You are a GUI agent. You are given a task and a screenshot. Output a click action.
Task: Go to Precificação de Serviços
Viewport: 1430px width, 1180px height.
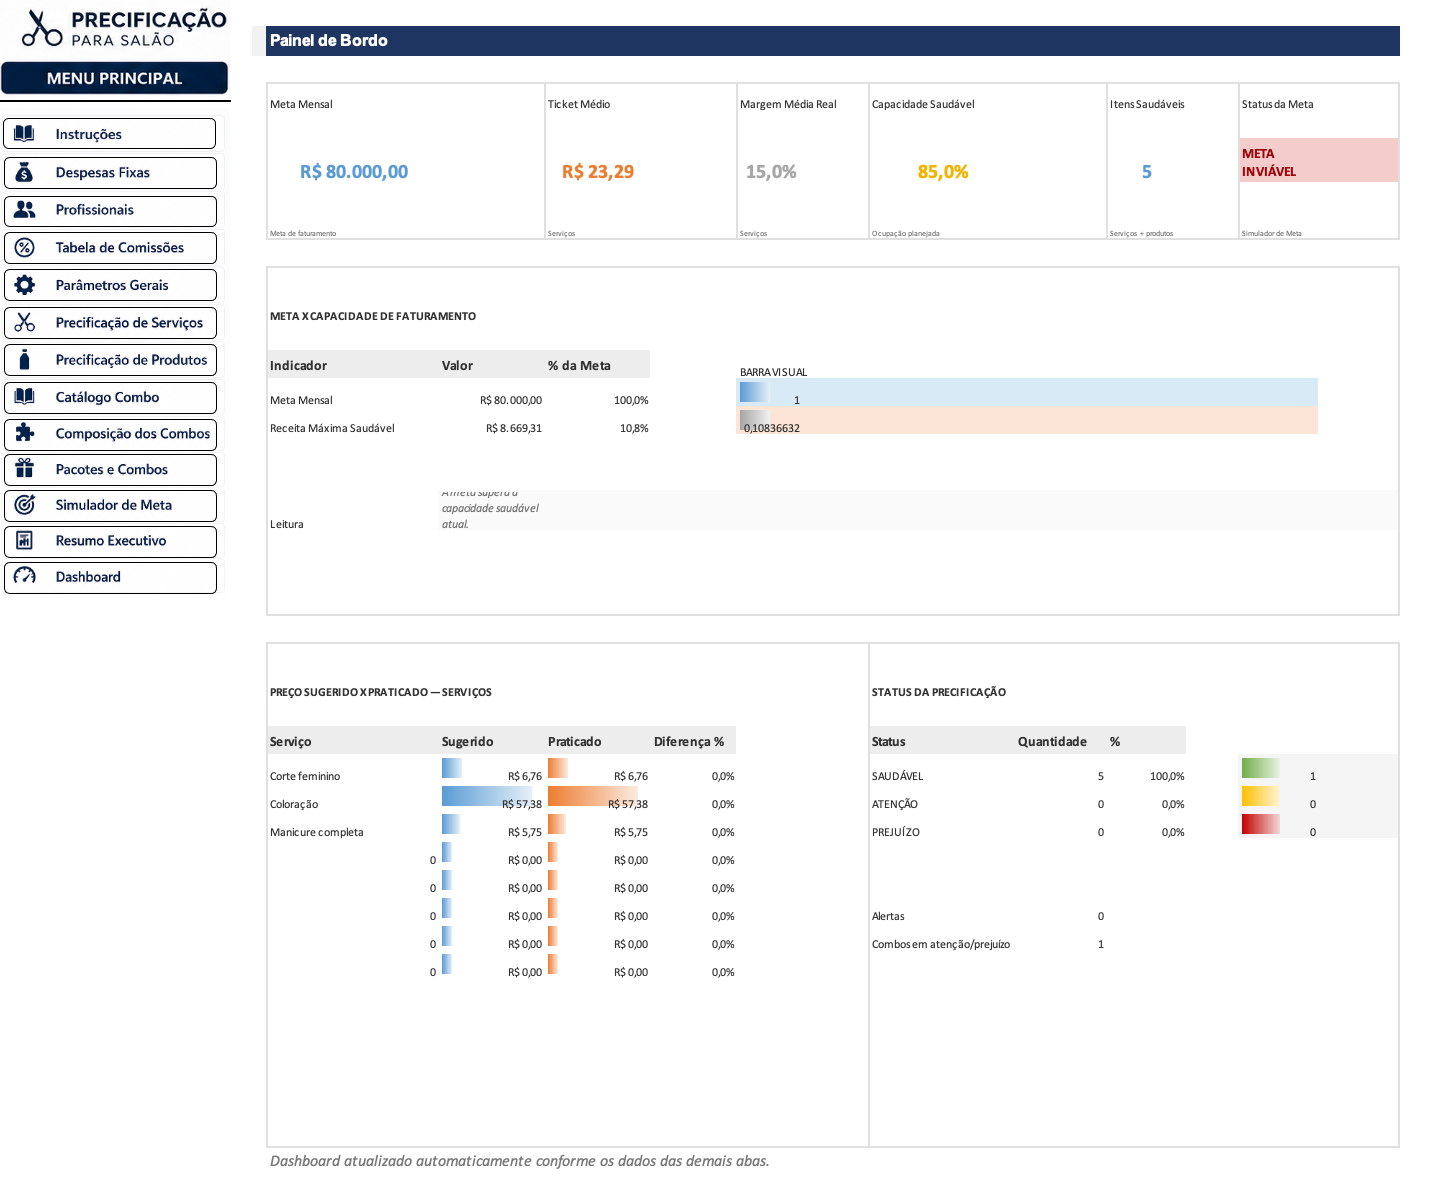click(x=110, y=323)
